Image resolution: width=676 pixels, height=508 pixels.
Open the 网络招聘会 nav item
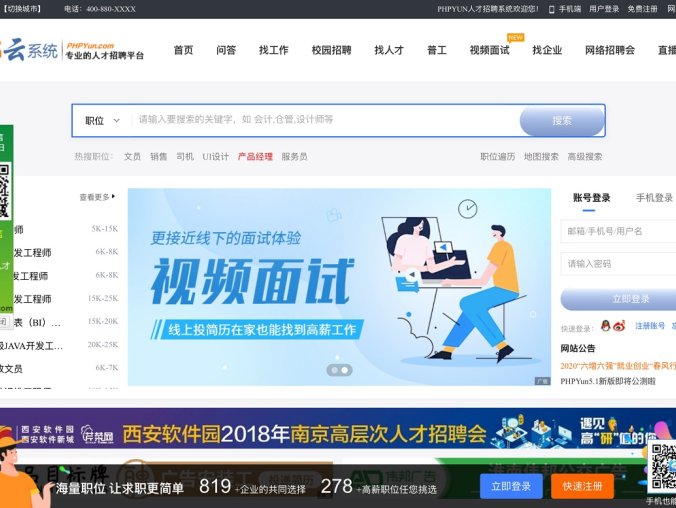(x=610, y=50)
